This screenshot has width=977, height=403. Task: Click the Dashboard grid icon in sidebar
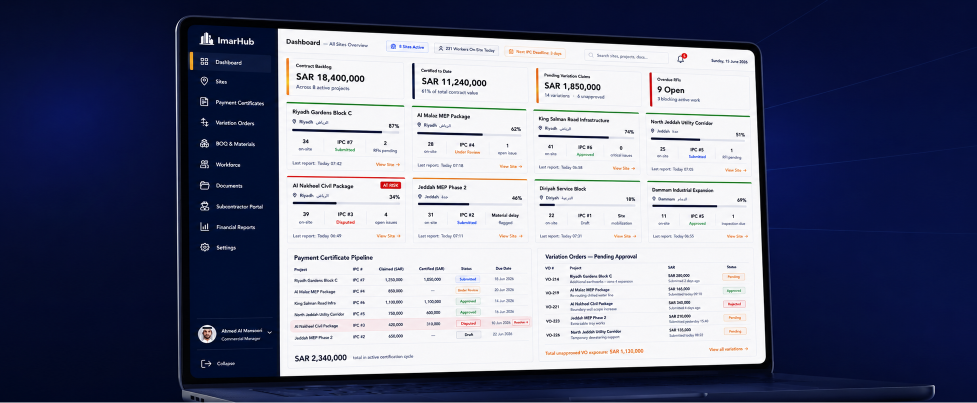click(204, 62)
